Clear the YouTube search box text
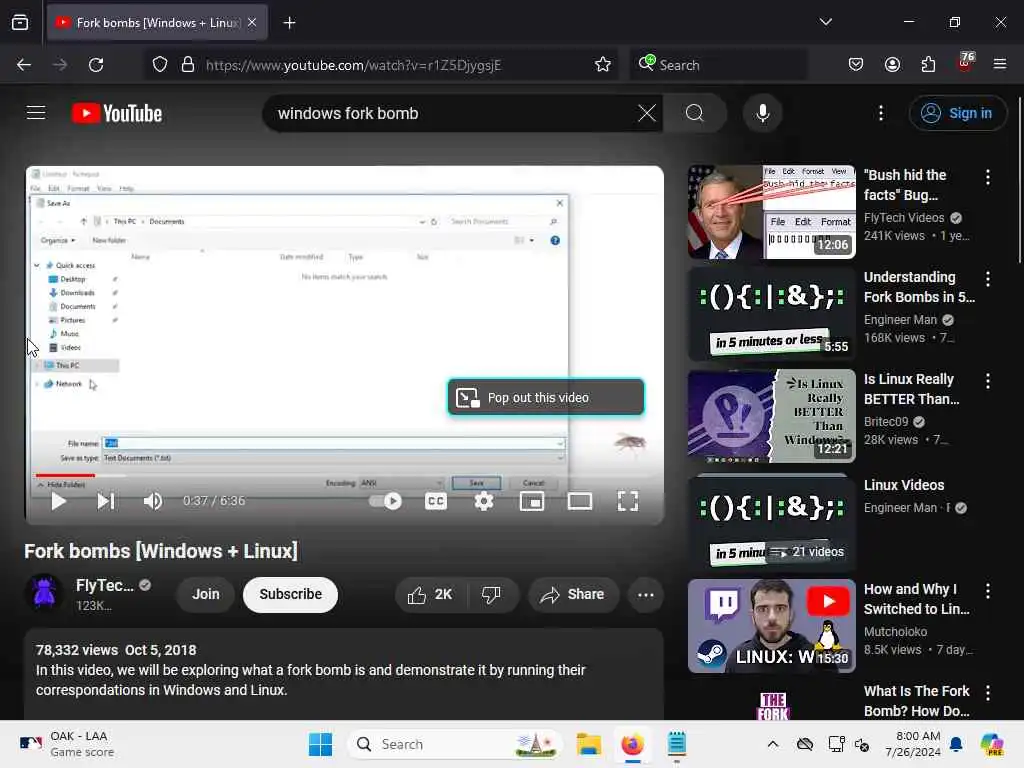This screenshot has height=768, width=1024. click(647, 113)
